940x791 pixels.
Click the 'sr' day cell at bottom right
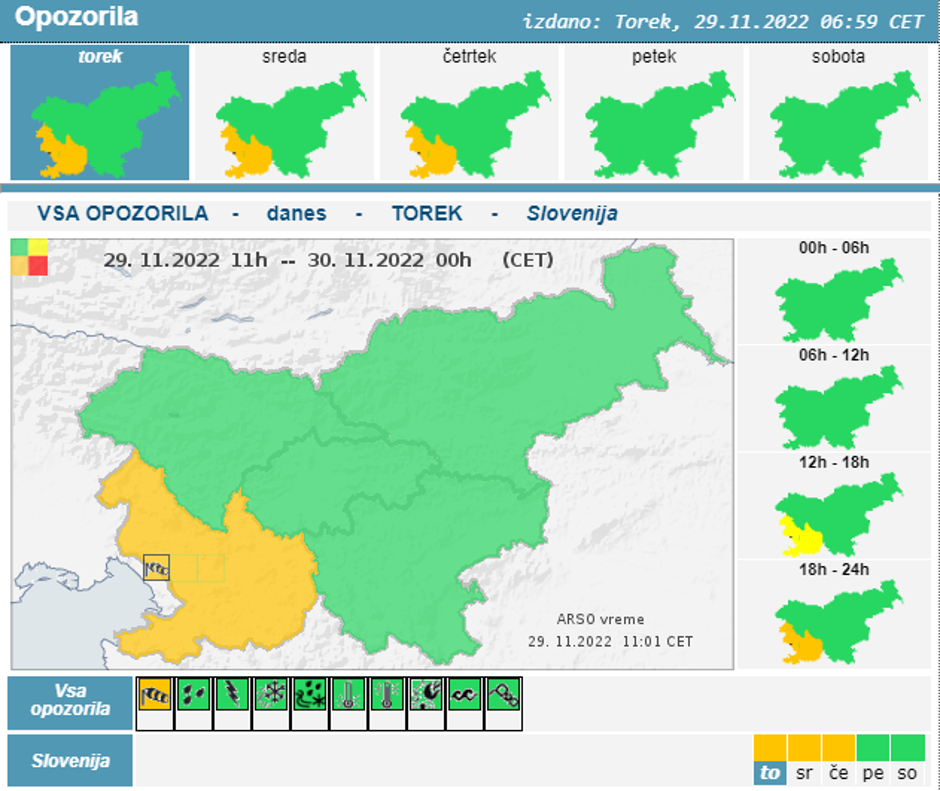(x=804, y=773)
